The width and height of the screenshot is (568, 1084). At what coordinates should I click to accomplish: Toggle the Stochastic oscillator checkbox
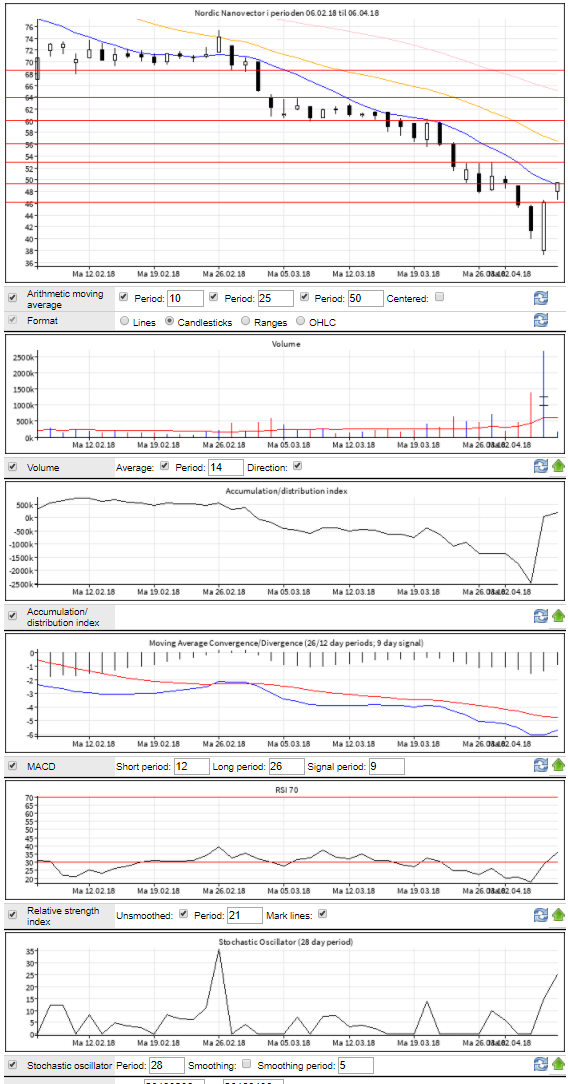point(12,1065)
